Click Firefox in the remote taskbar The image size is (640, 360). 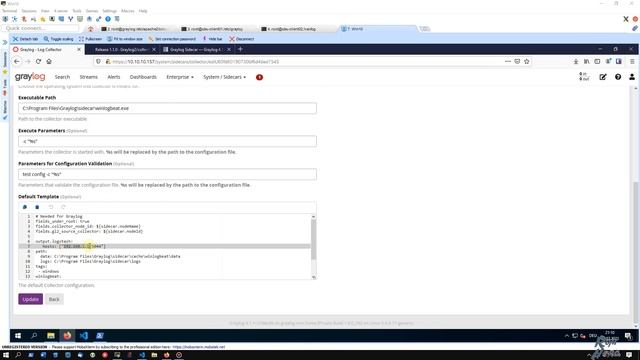[x=67, y=336]
